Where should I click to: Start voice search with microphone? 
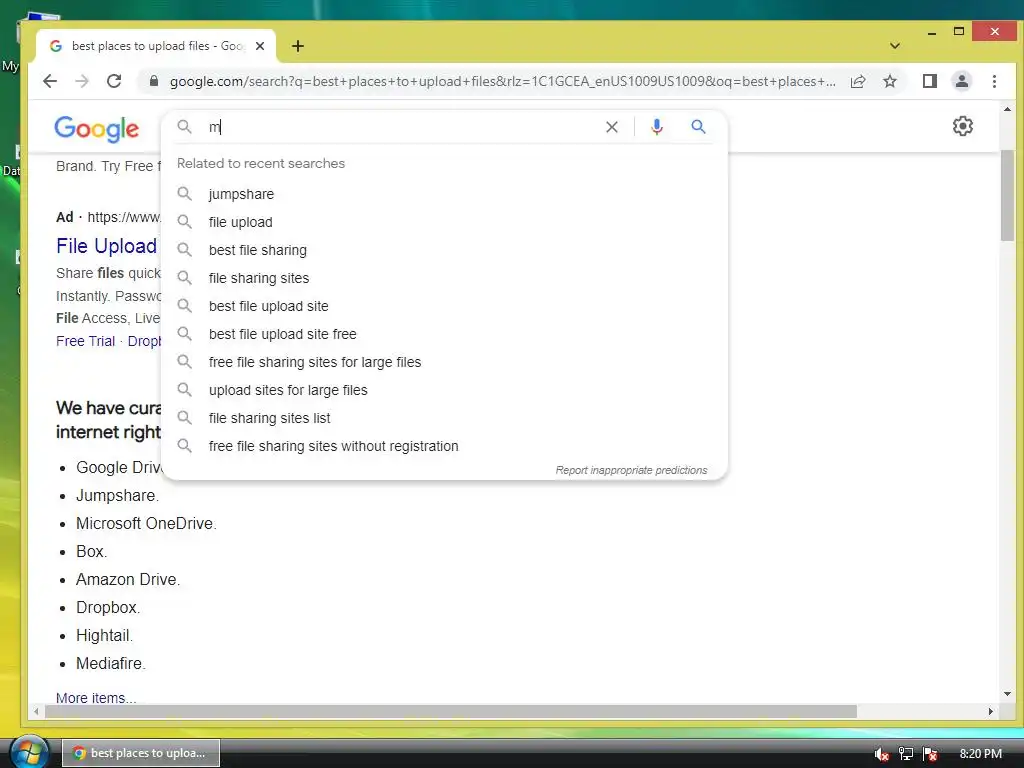point(657,126)
